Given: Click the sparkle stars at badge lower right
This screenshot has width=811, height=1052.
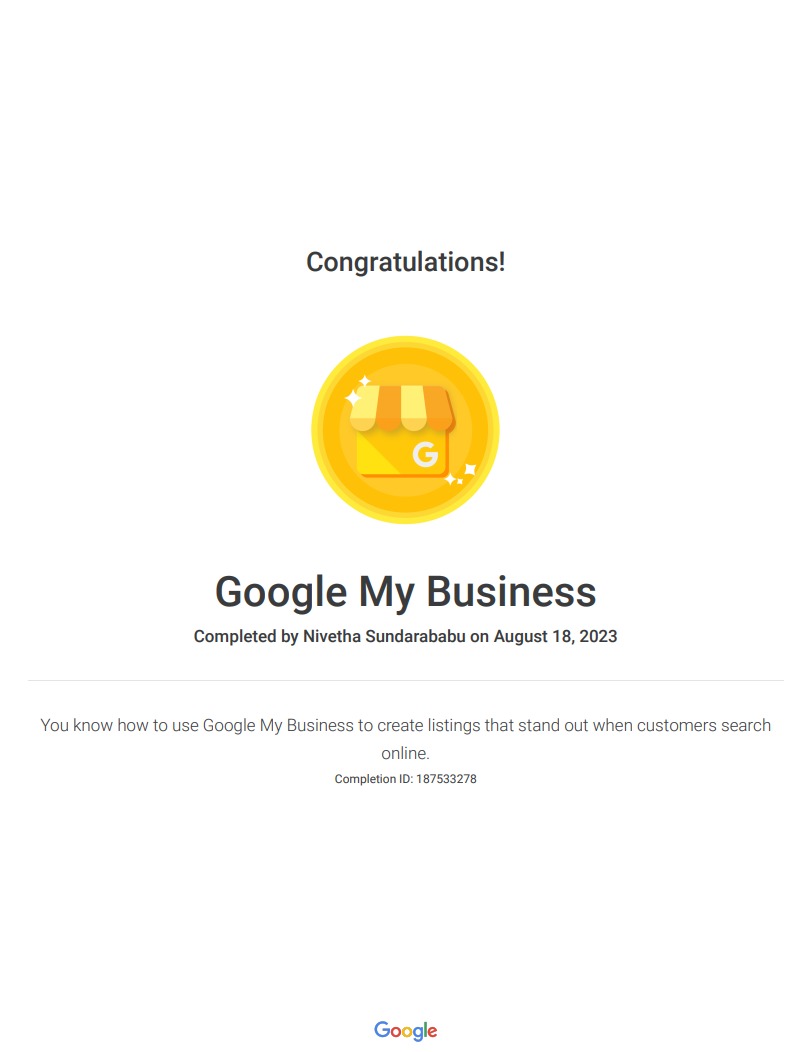Looking at the screenshot, I should (x=461, y=474).
